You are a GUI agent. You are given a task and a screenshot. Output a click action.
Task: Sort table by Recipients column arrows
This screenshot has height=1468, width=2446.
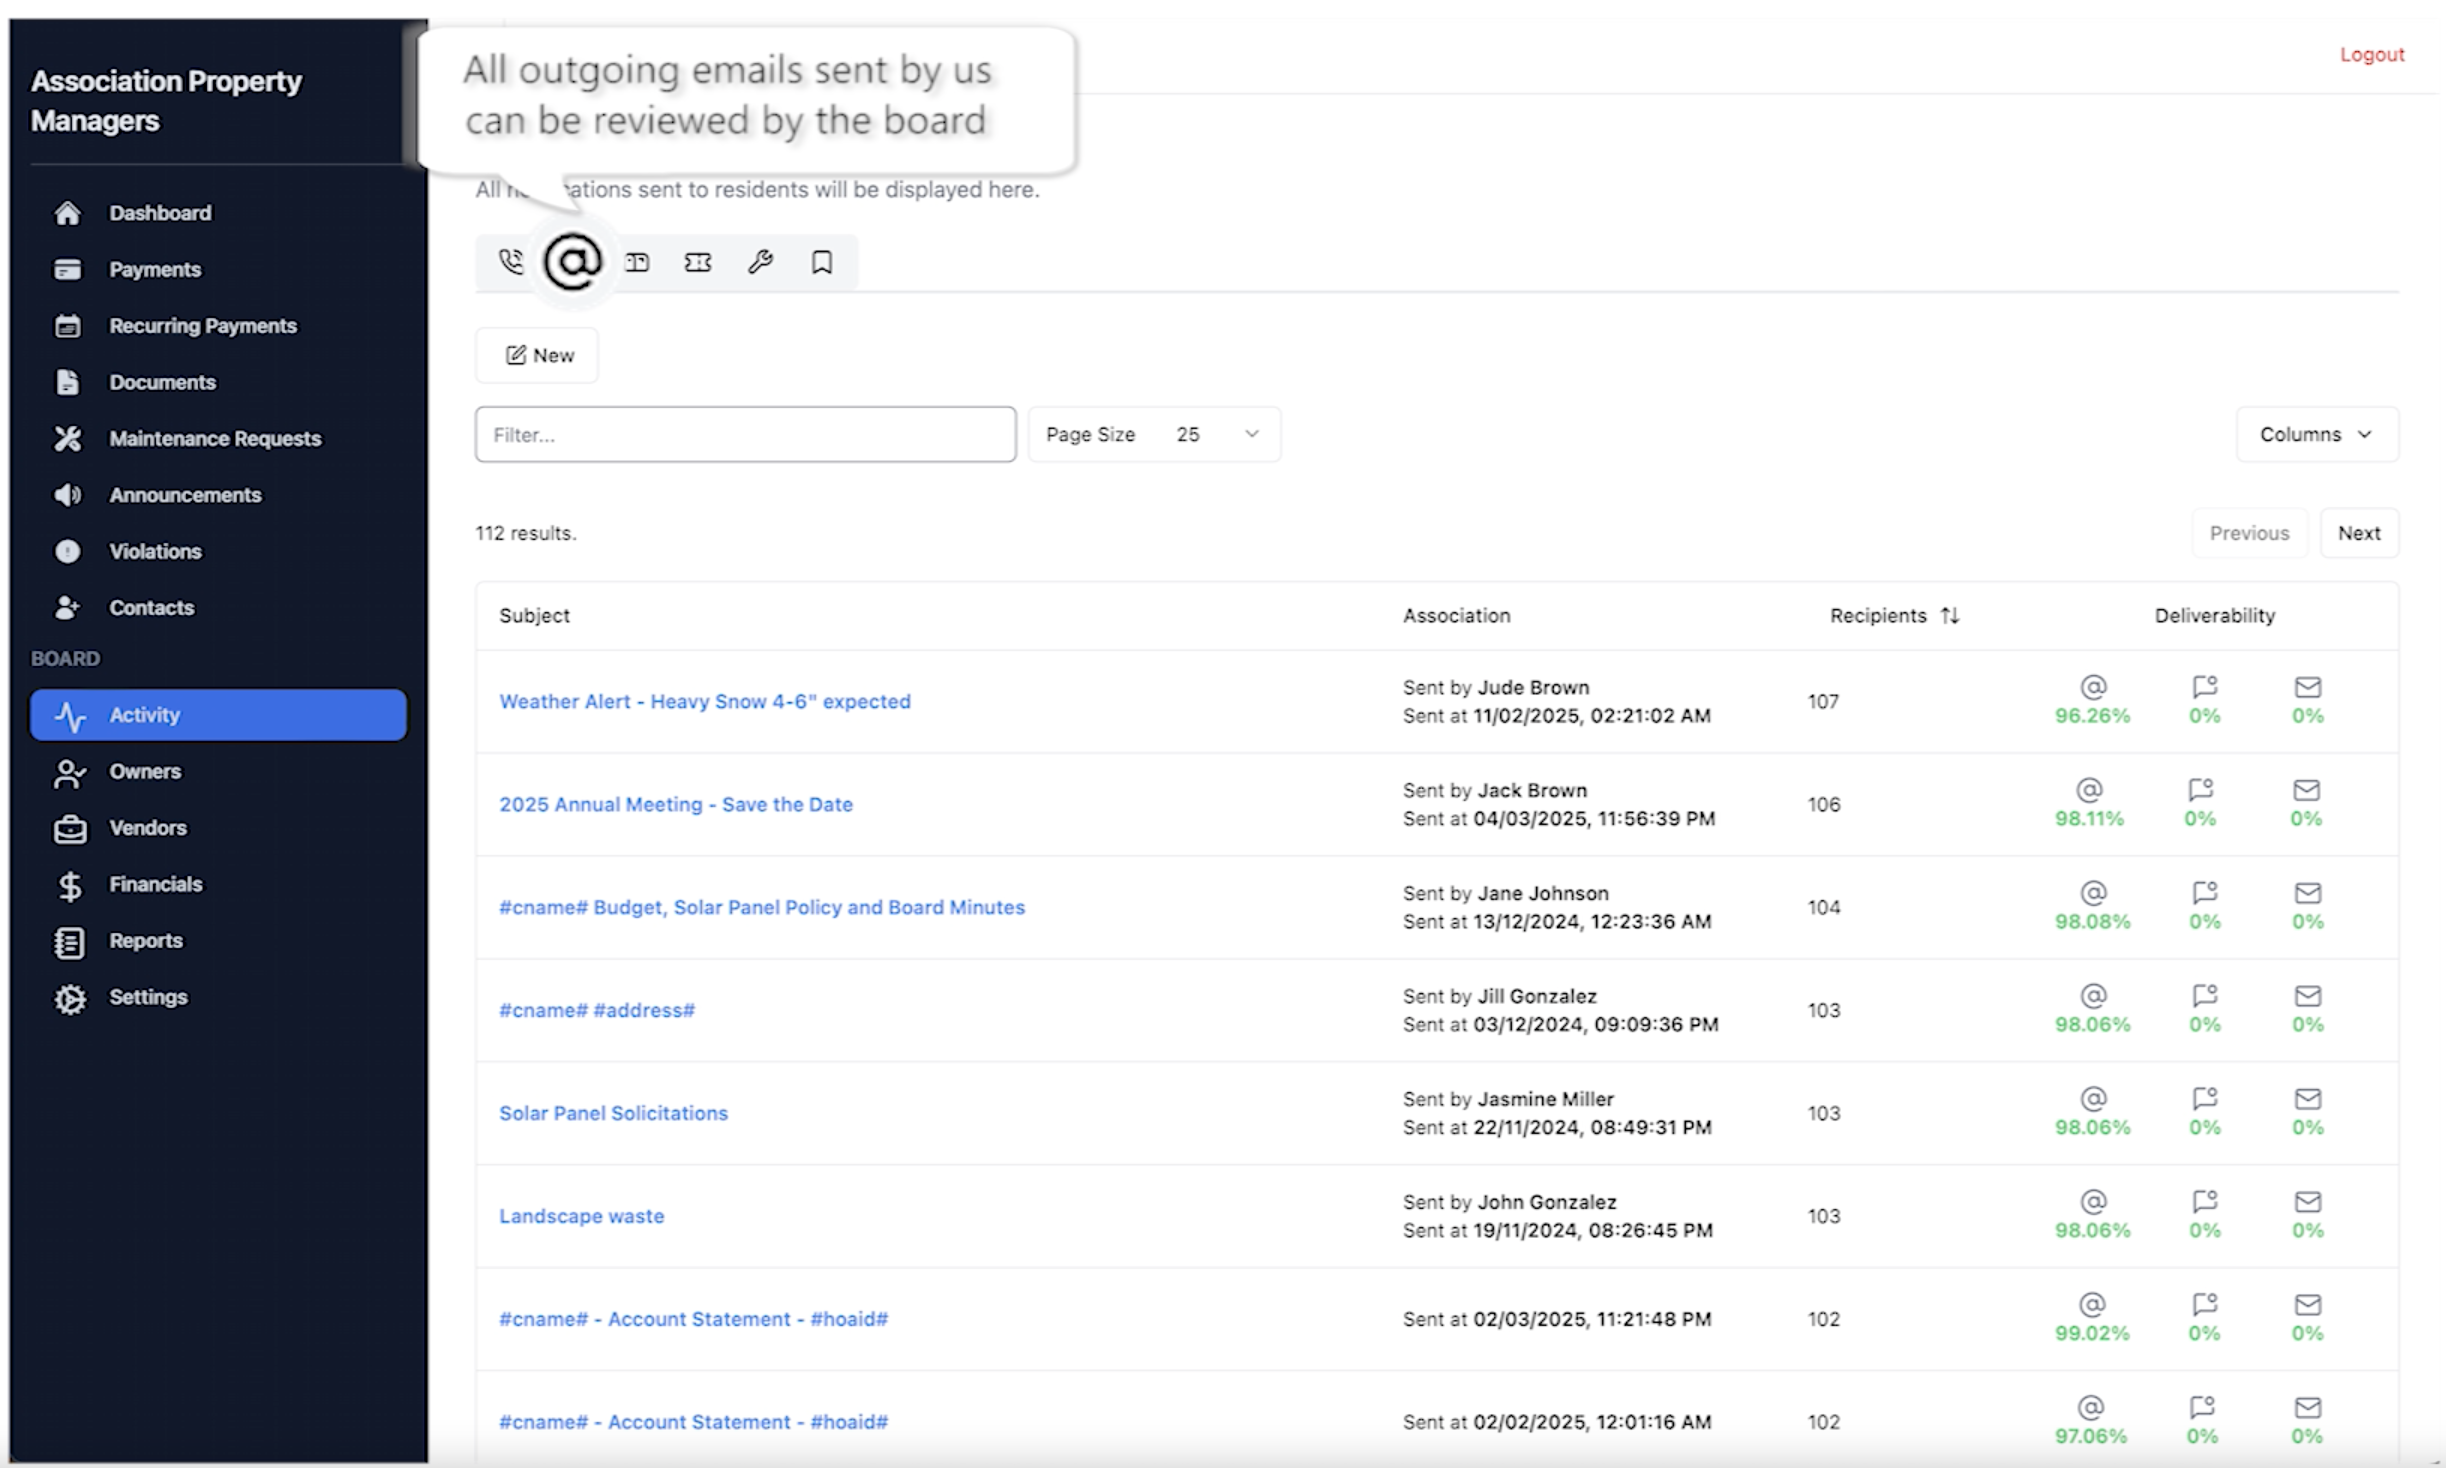tap(1950, 615)
